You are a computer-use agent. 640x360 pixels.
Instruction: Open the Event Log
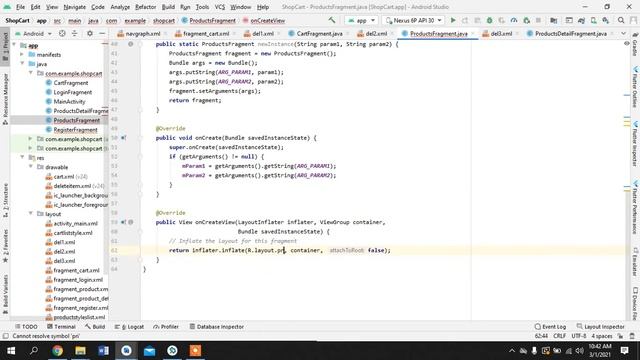(550, 327)
